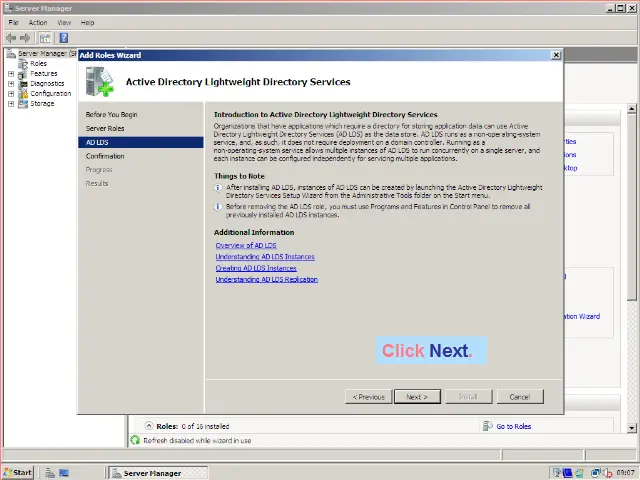Expand the Features tree node

(x=11, y=74)
